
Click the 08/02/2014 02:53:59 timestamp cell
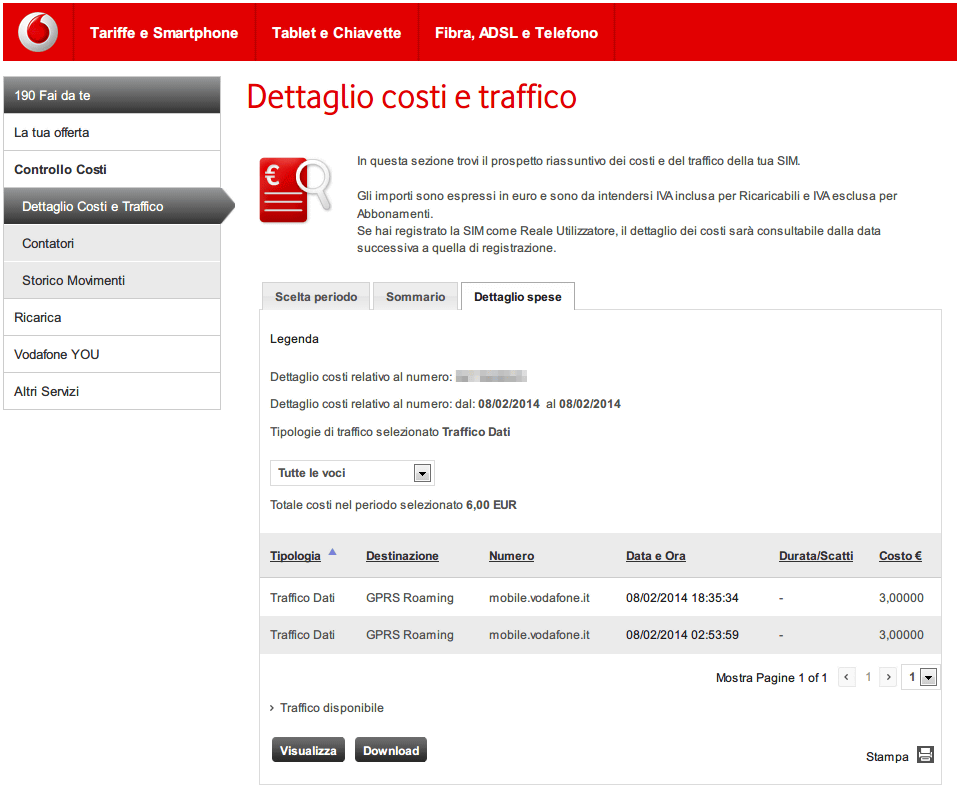pyautogui.click(x=682, y=635)
